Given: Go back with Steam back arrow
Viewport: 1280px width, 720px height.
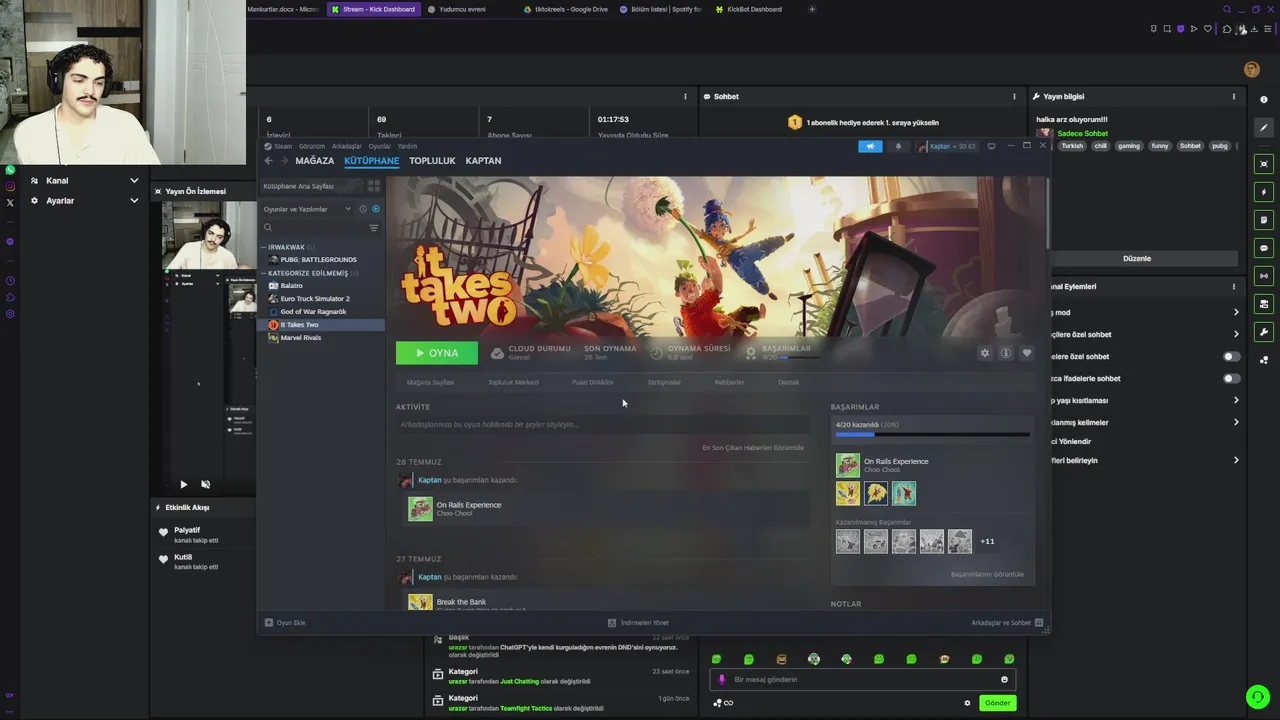Looking at the screenshot, I should pyautogui.click(x=268, y=160).
